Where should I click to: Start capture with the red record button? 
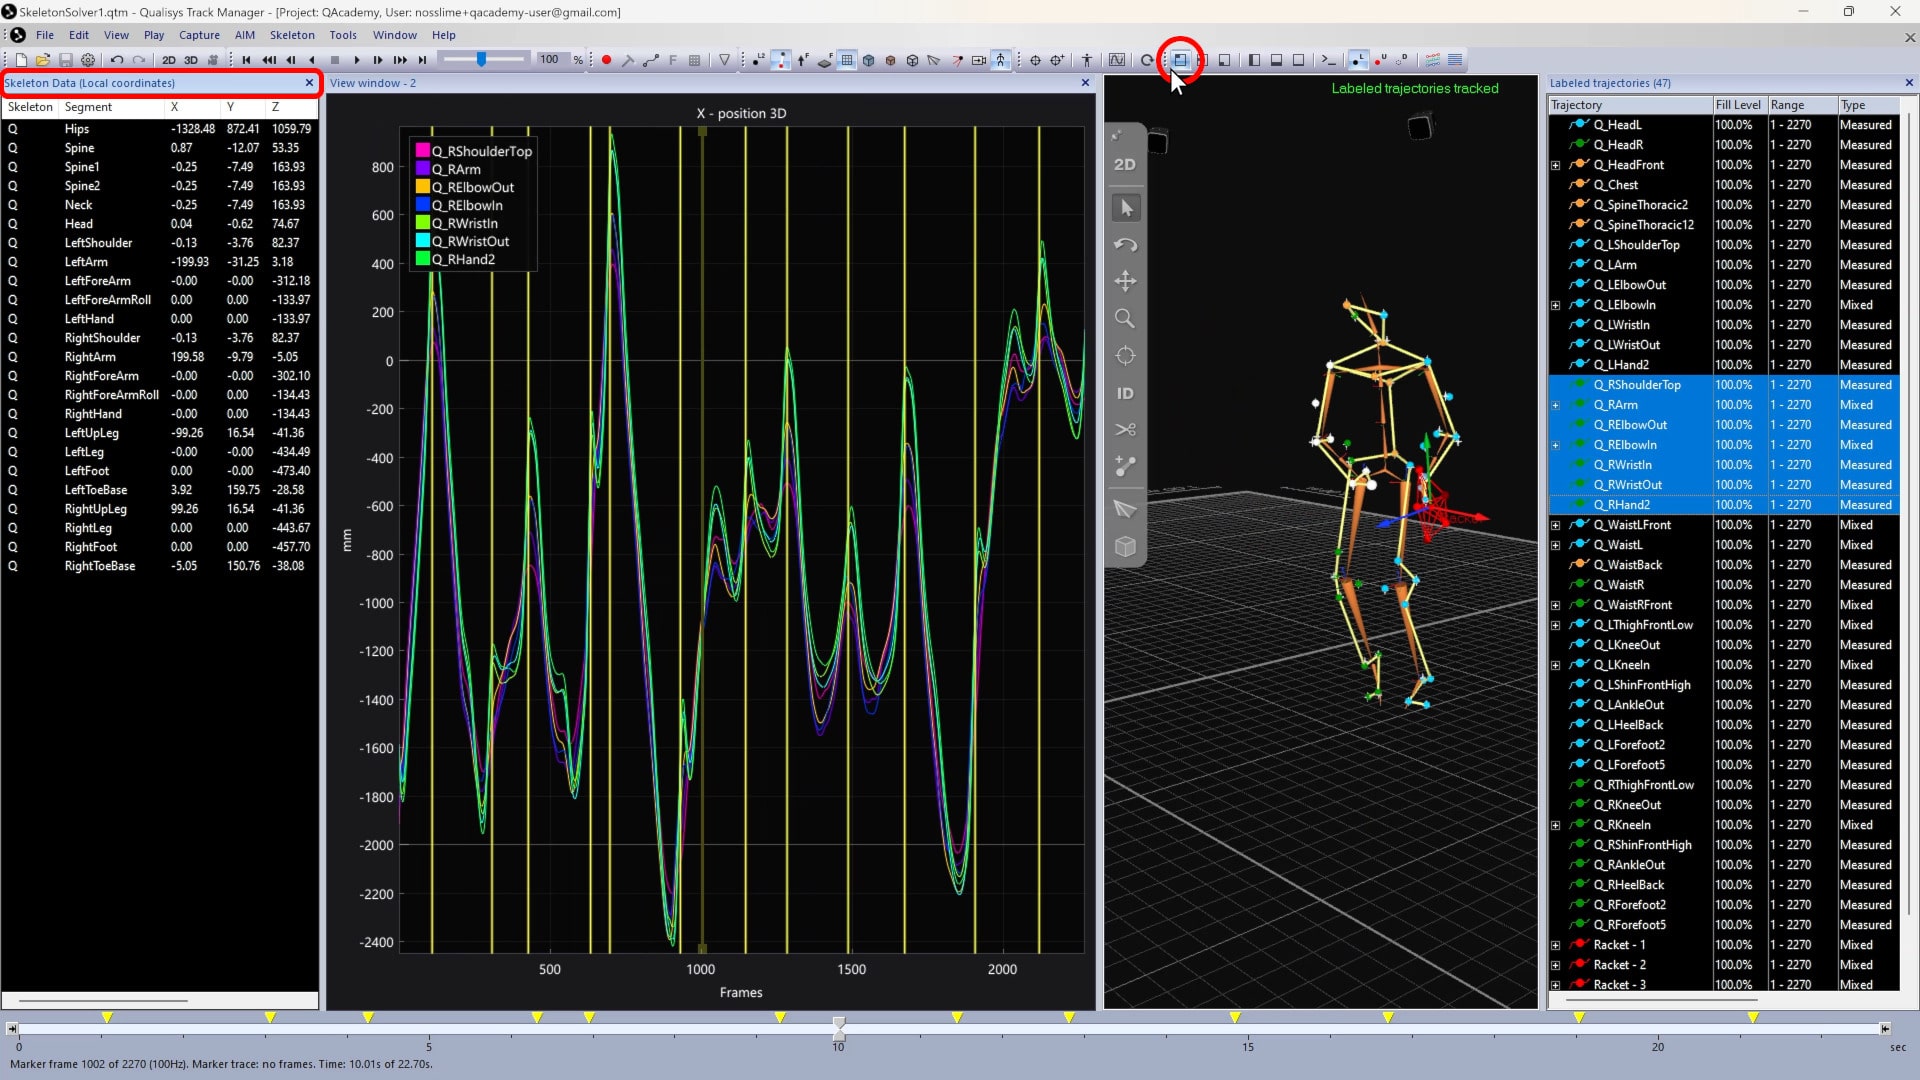(606, 60)
